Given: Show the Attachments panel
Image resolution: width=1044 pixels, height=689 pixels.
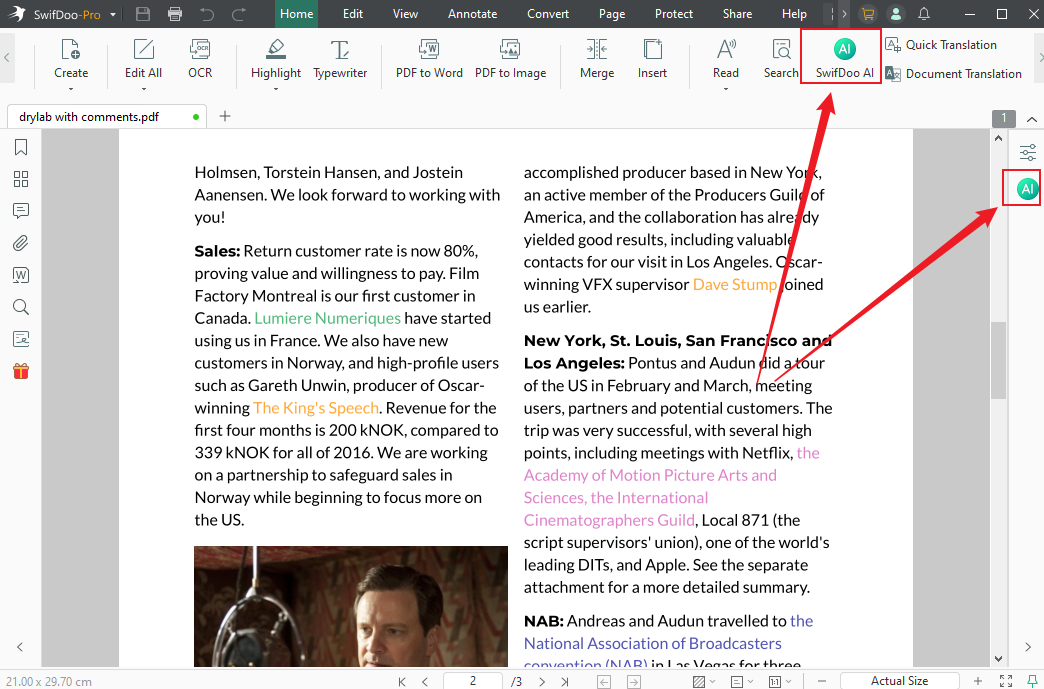Looking at the screenshot, I should point(21,243).
